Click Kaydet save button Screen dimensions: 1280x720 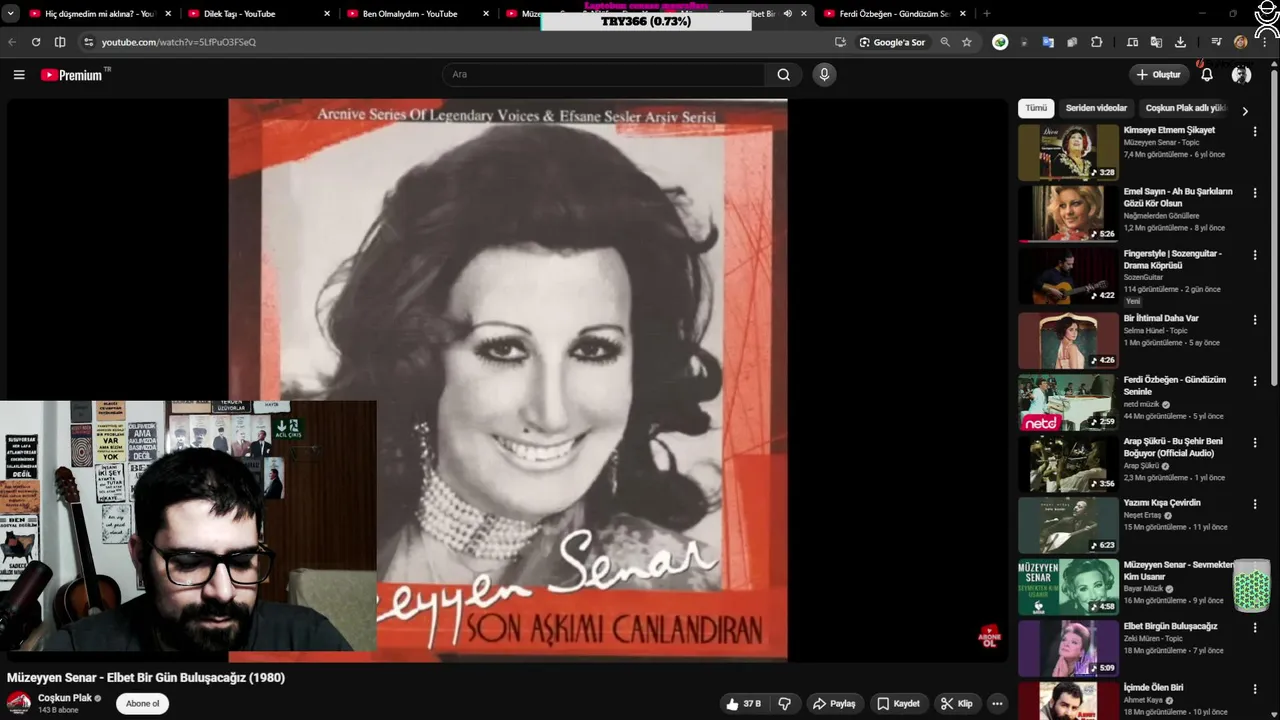pyautogui.click(x=898, y=704)
